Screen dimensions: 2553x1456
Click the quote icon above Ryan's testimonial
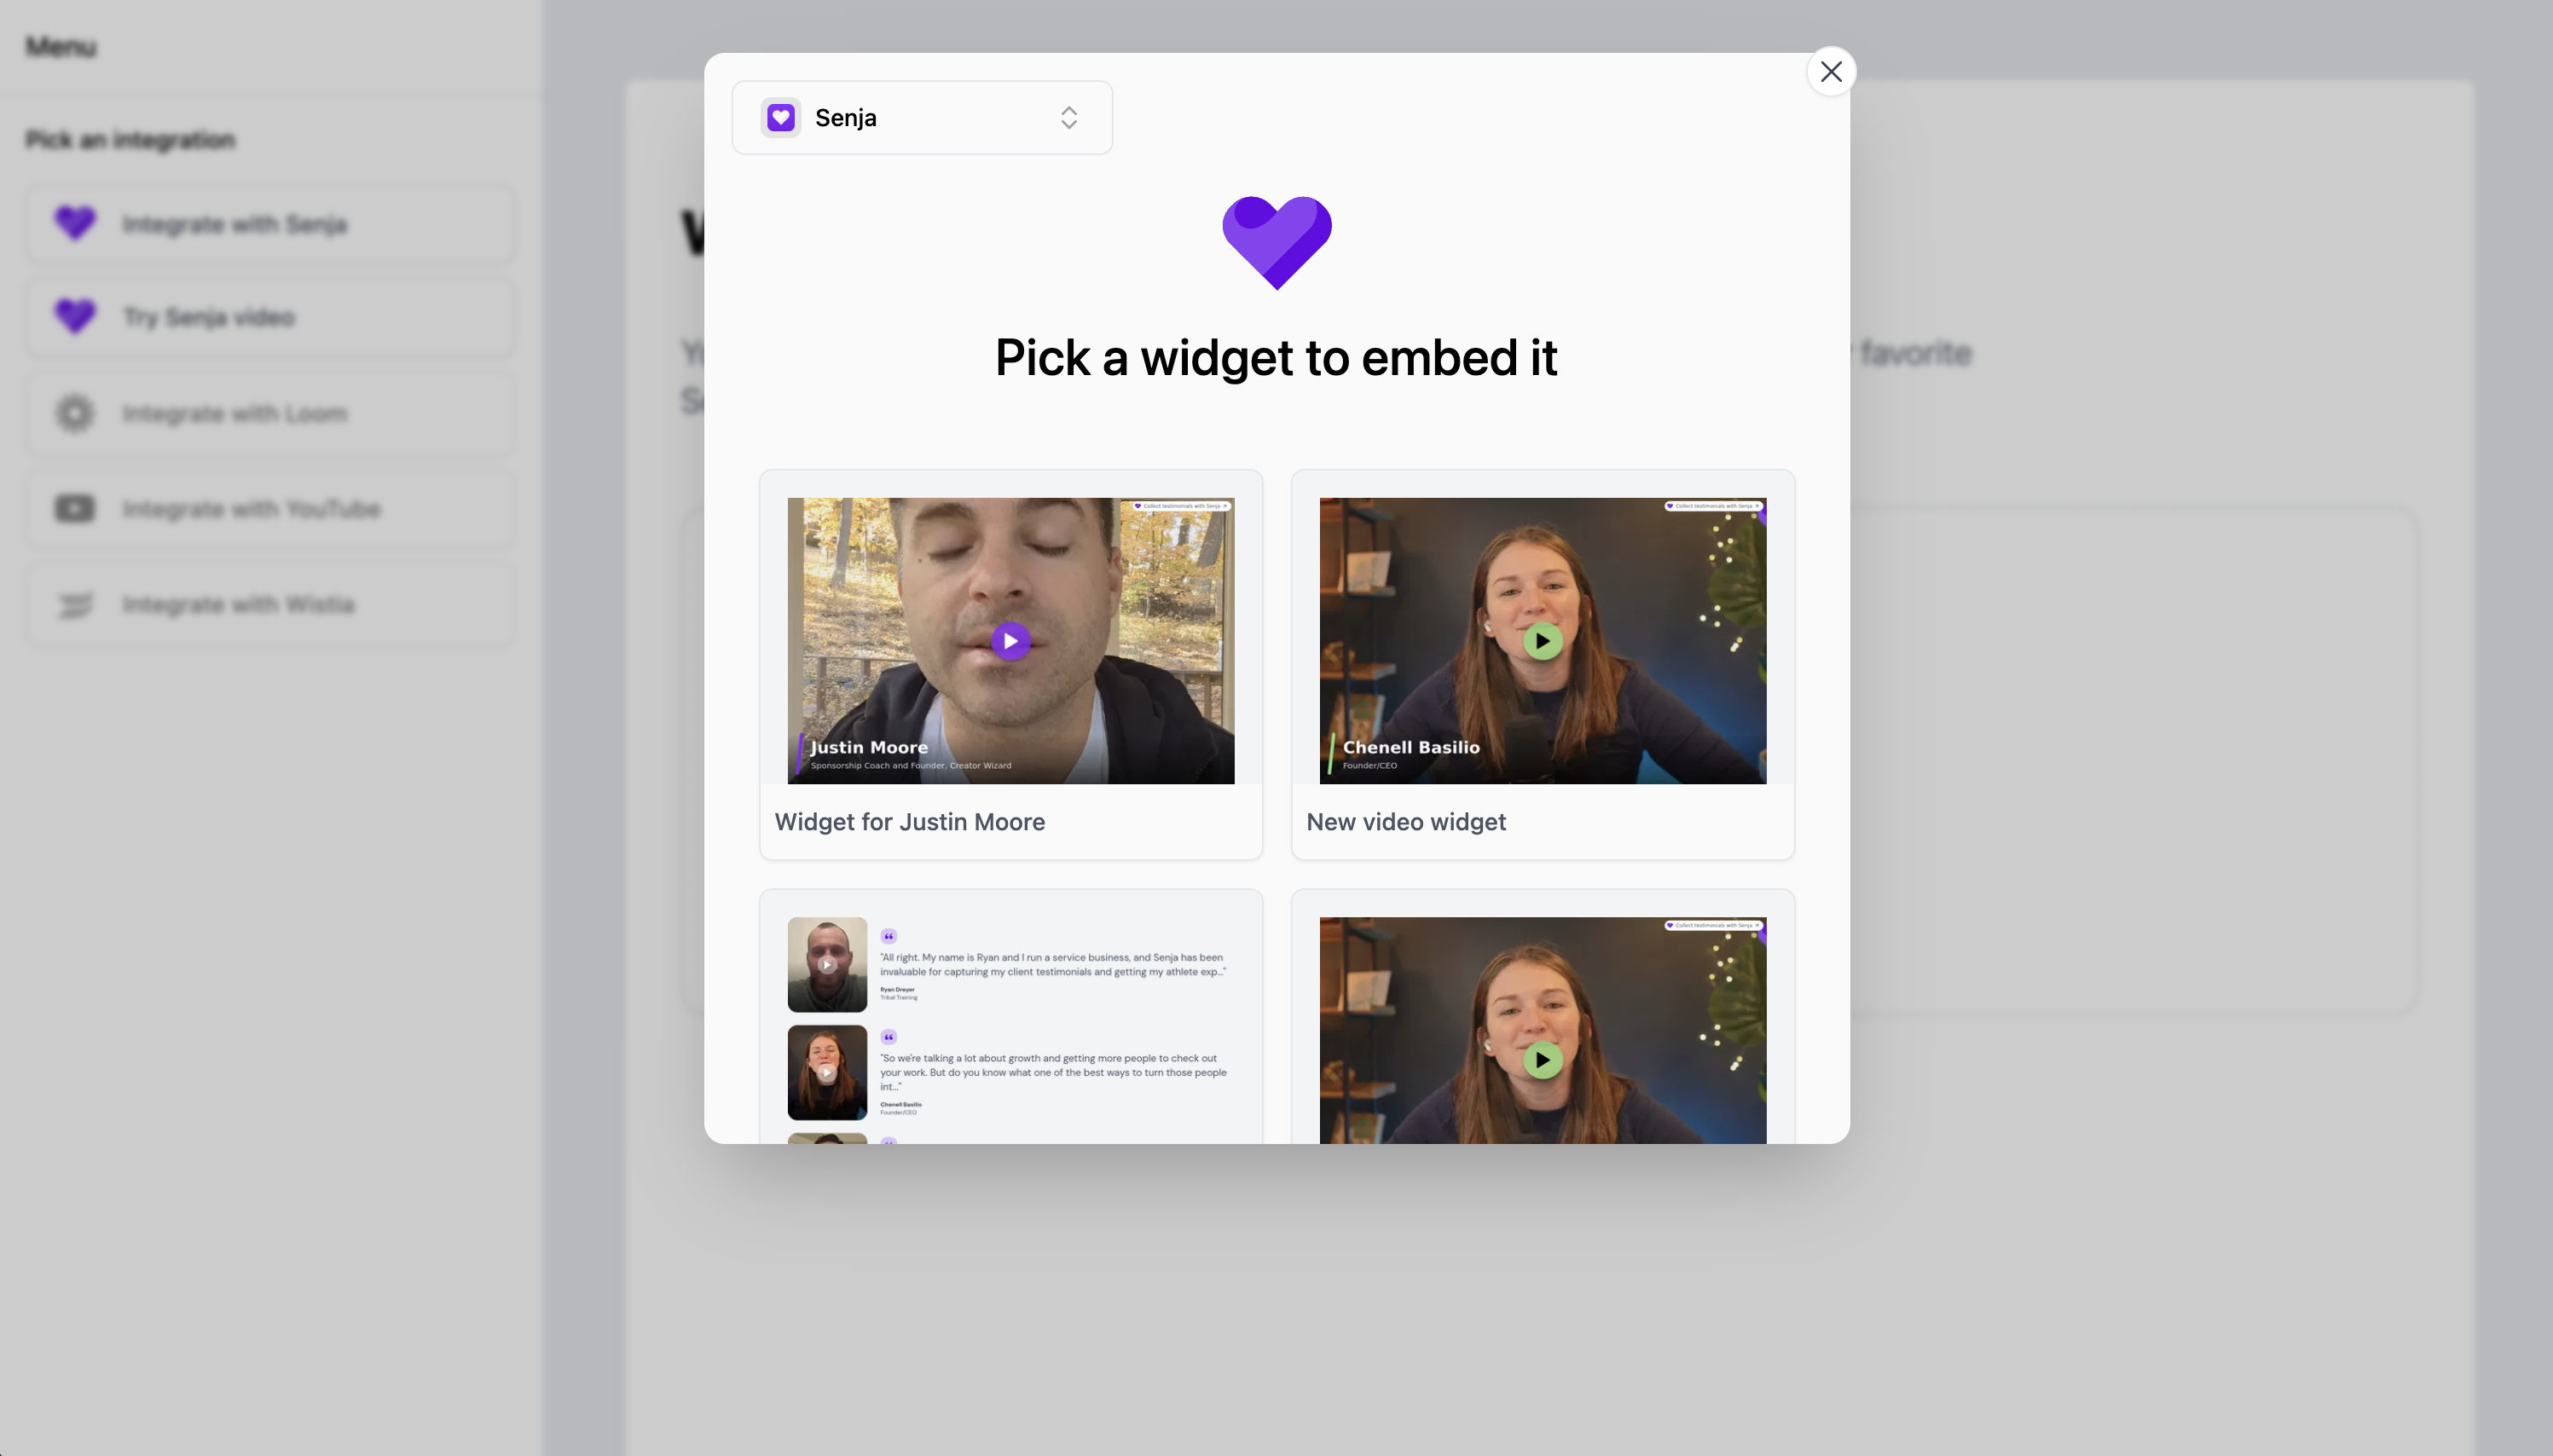pos(888,936)
